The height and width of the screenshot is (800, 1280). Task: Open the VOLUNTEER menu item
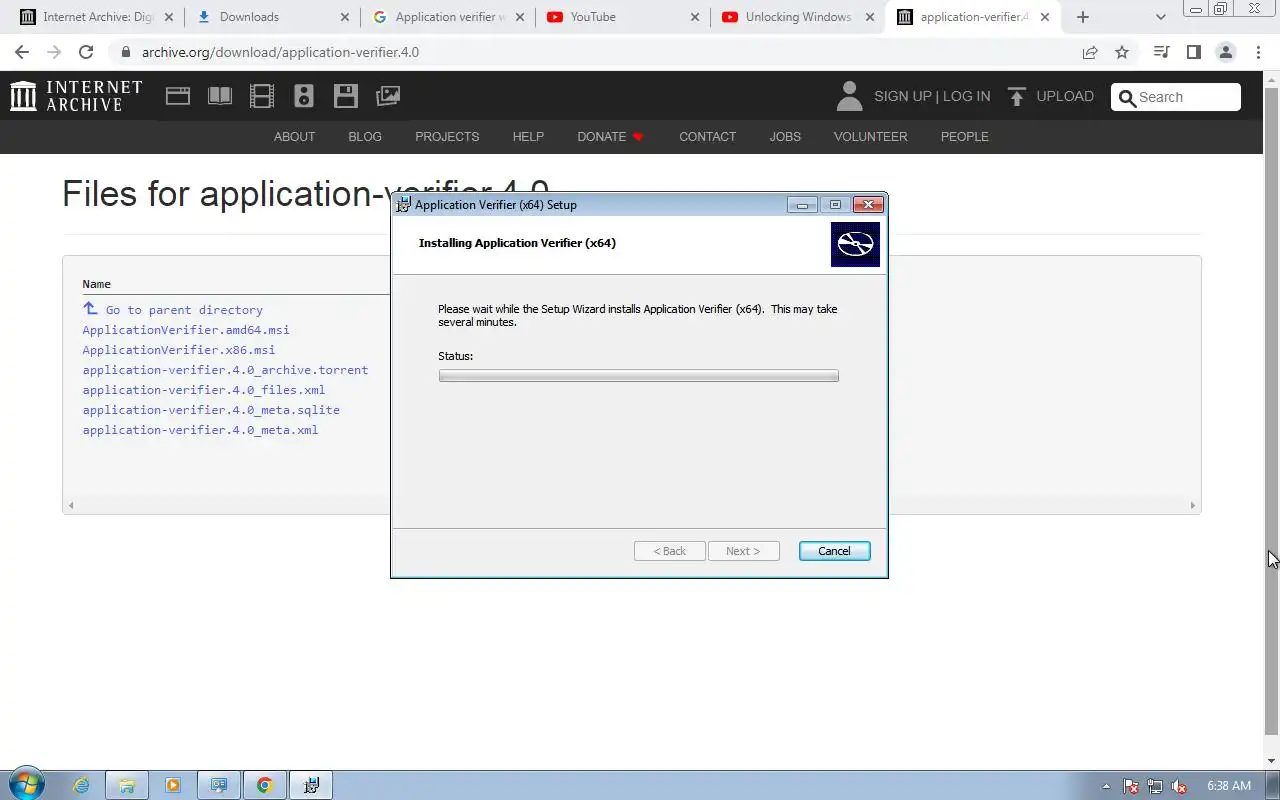click(870, 136)
